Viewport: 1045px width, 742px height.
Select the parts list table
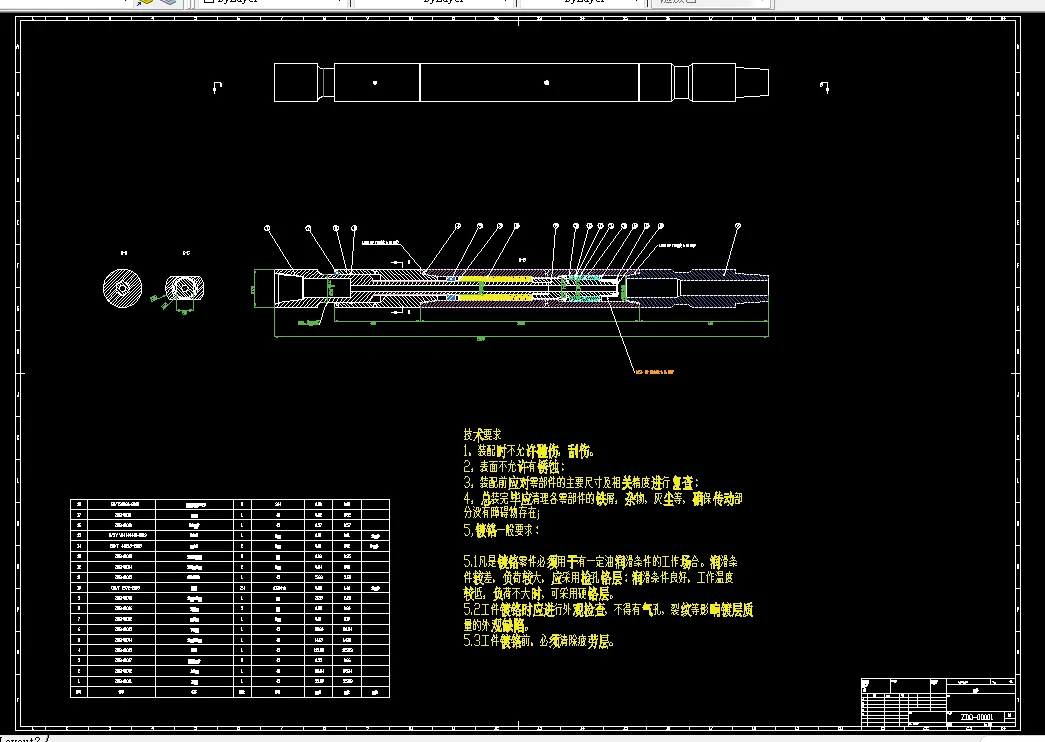coord(230,599)
